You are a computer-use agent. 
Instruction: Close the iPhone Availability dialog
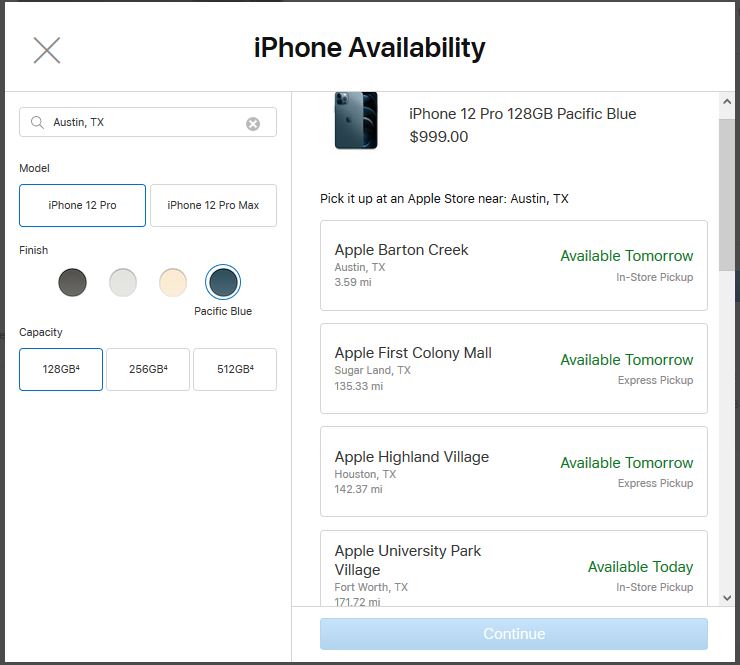pyautogui.click(x=47, y=50)
